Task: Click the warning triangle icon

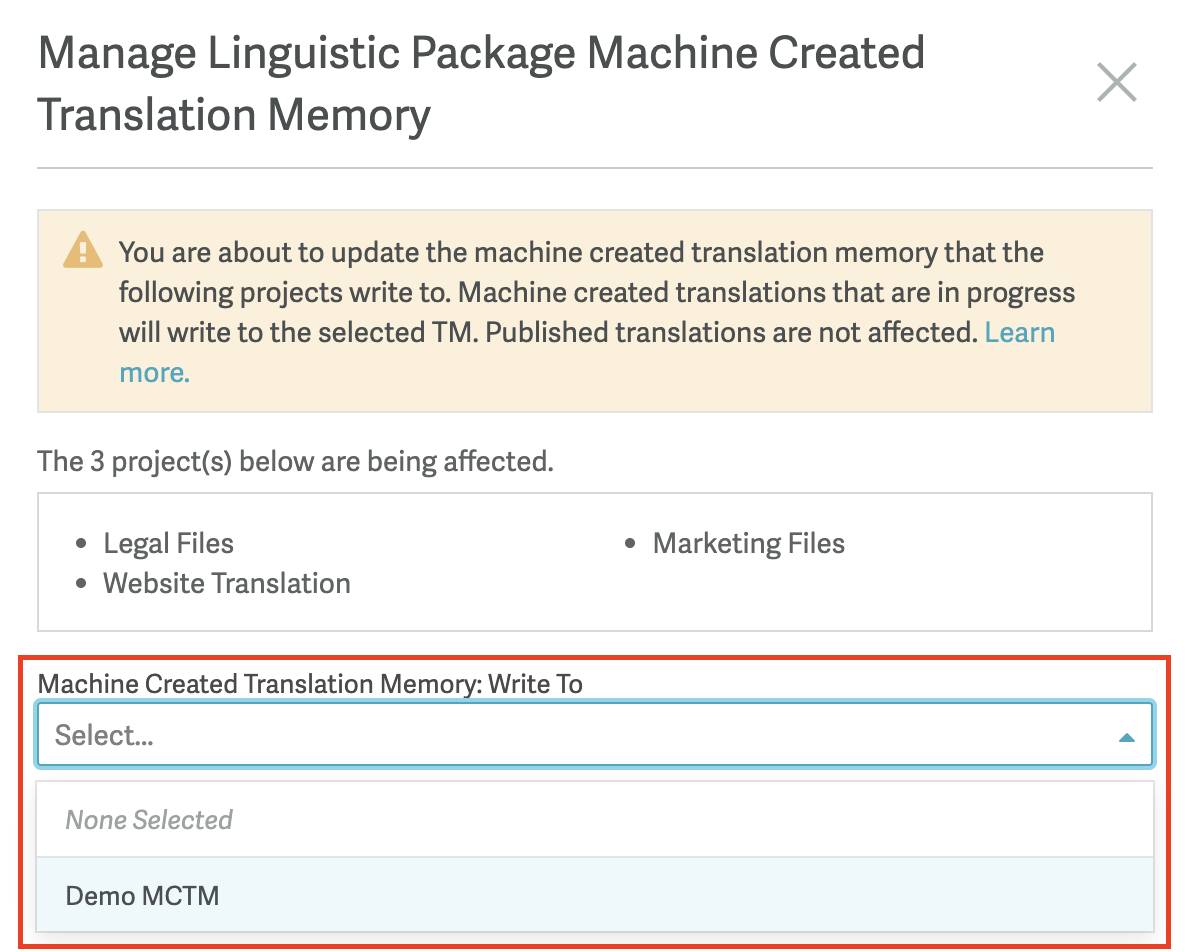Action: [82, 251]
